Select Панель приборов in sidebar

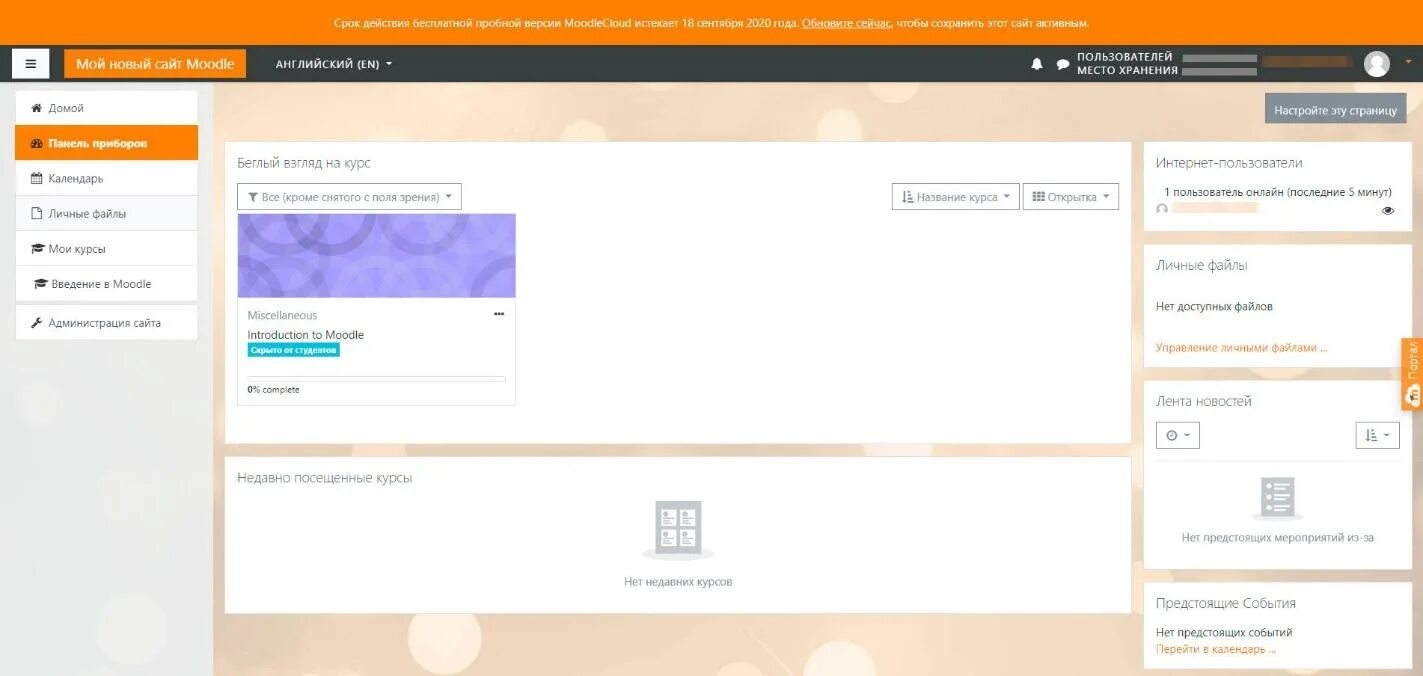106,143
